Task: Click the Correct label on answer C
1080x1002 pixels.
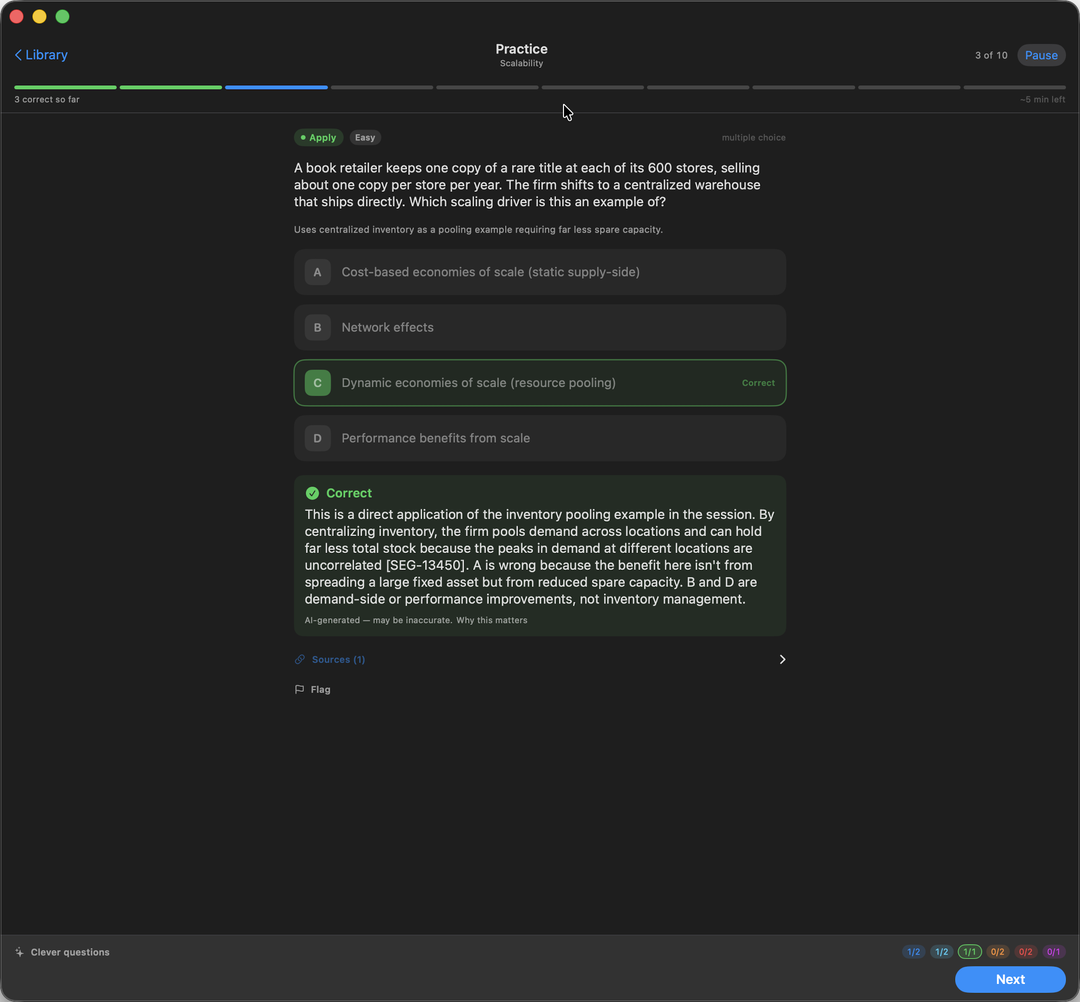Action: click(758, 383)
